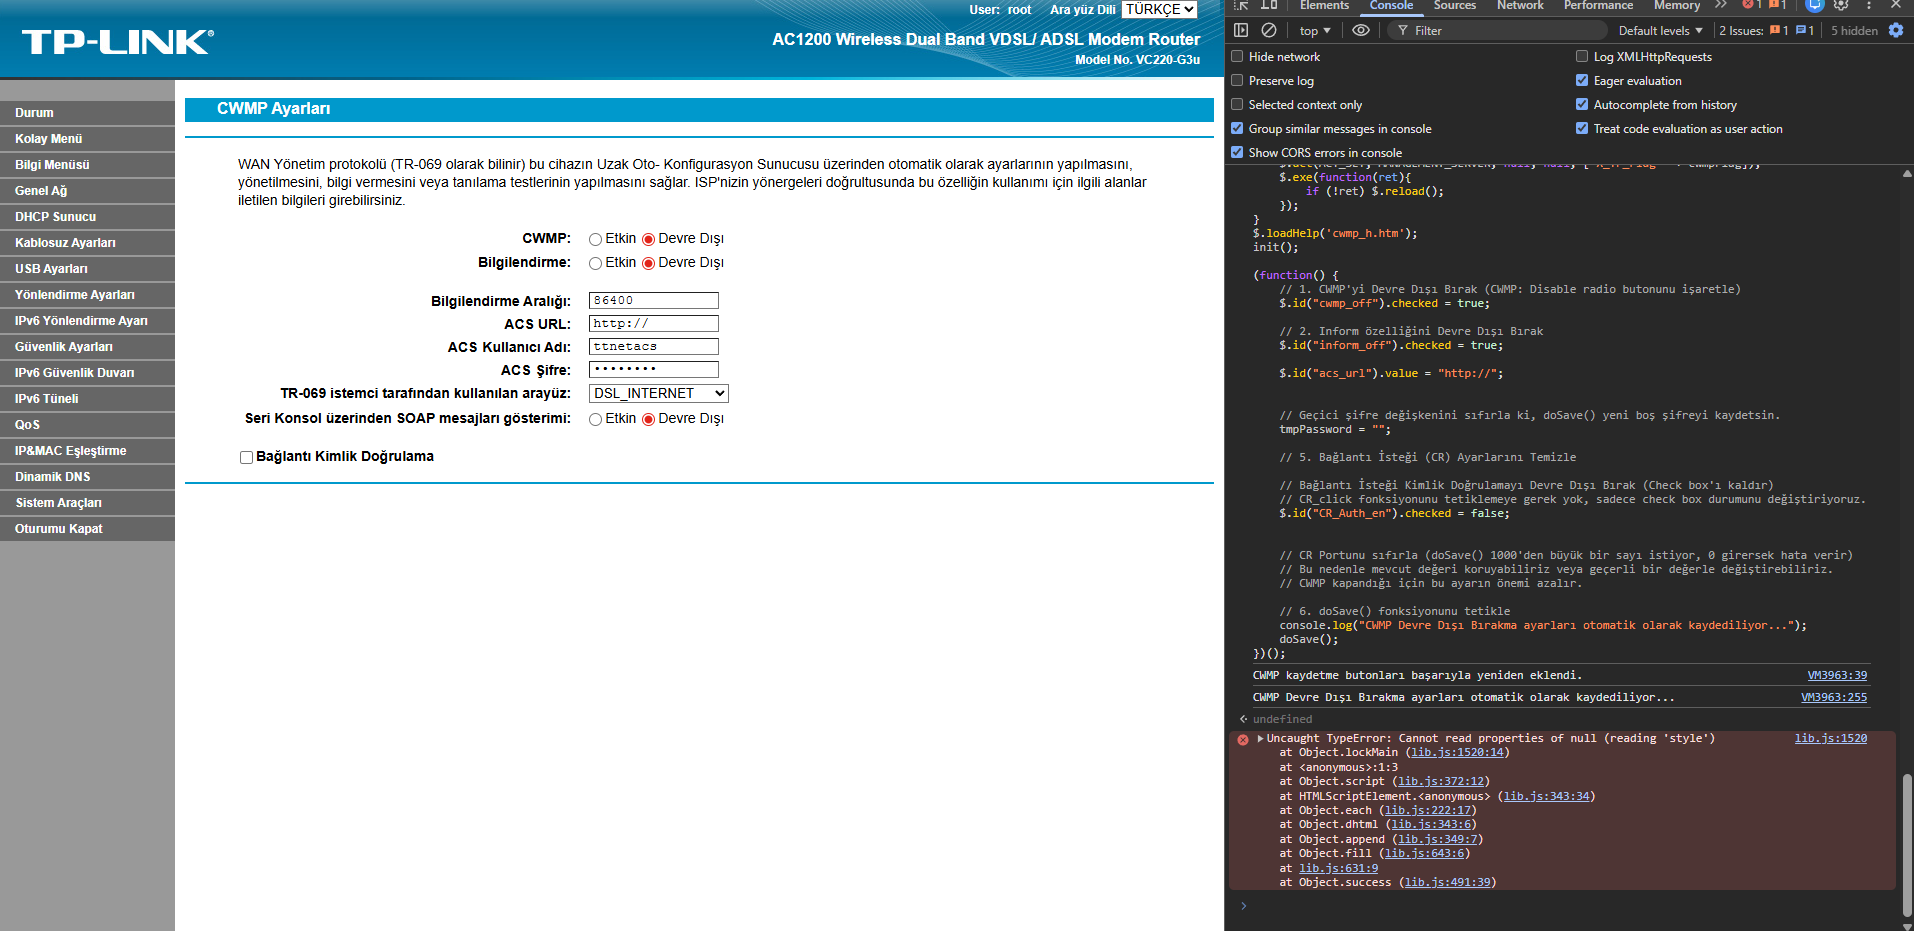Open Kolay Menü in sidebar
The width and height of the screenshot is (1914, 931).
click(87, 139)
